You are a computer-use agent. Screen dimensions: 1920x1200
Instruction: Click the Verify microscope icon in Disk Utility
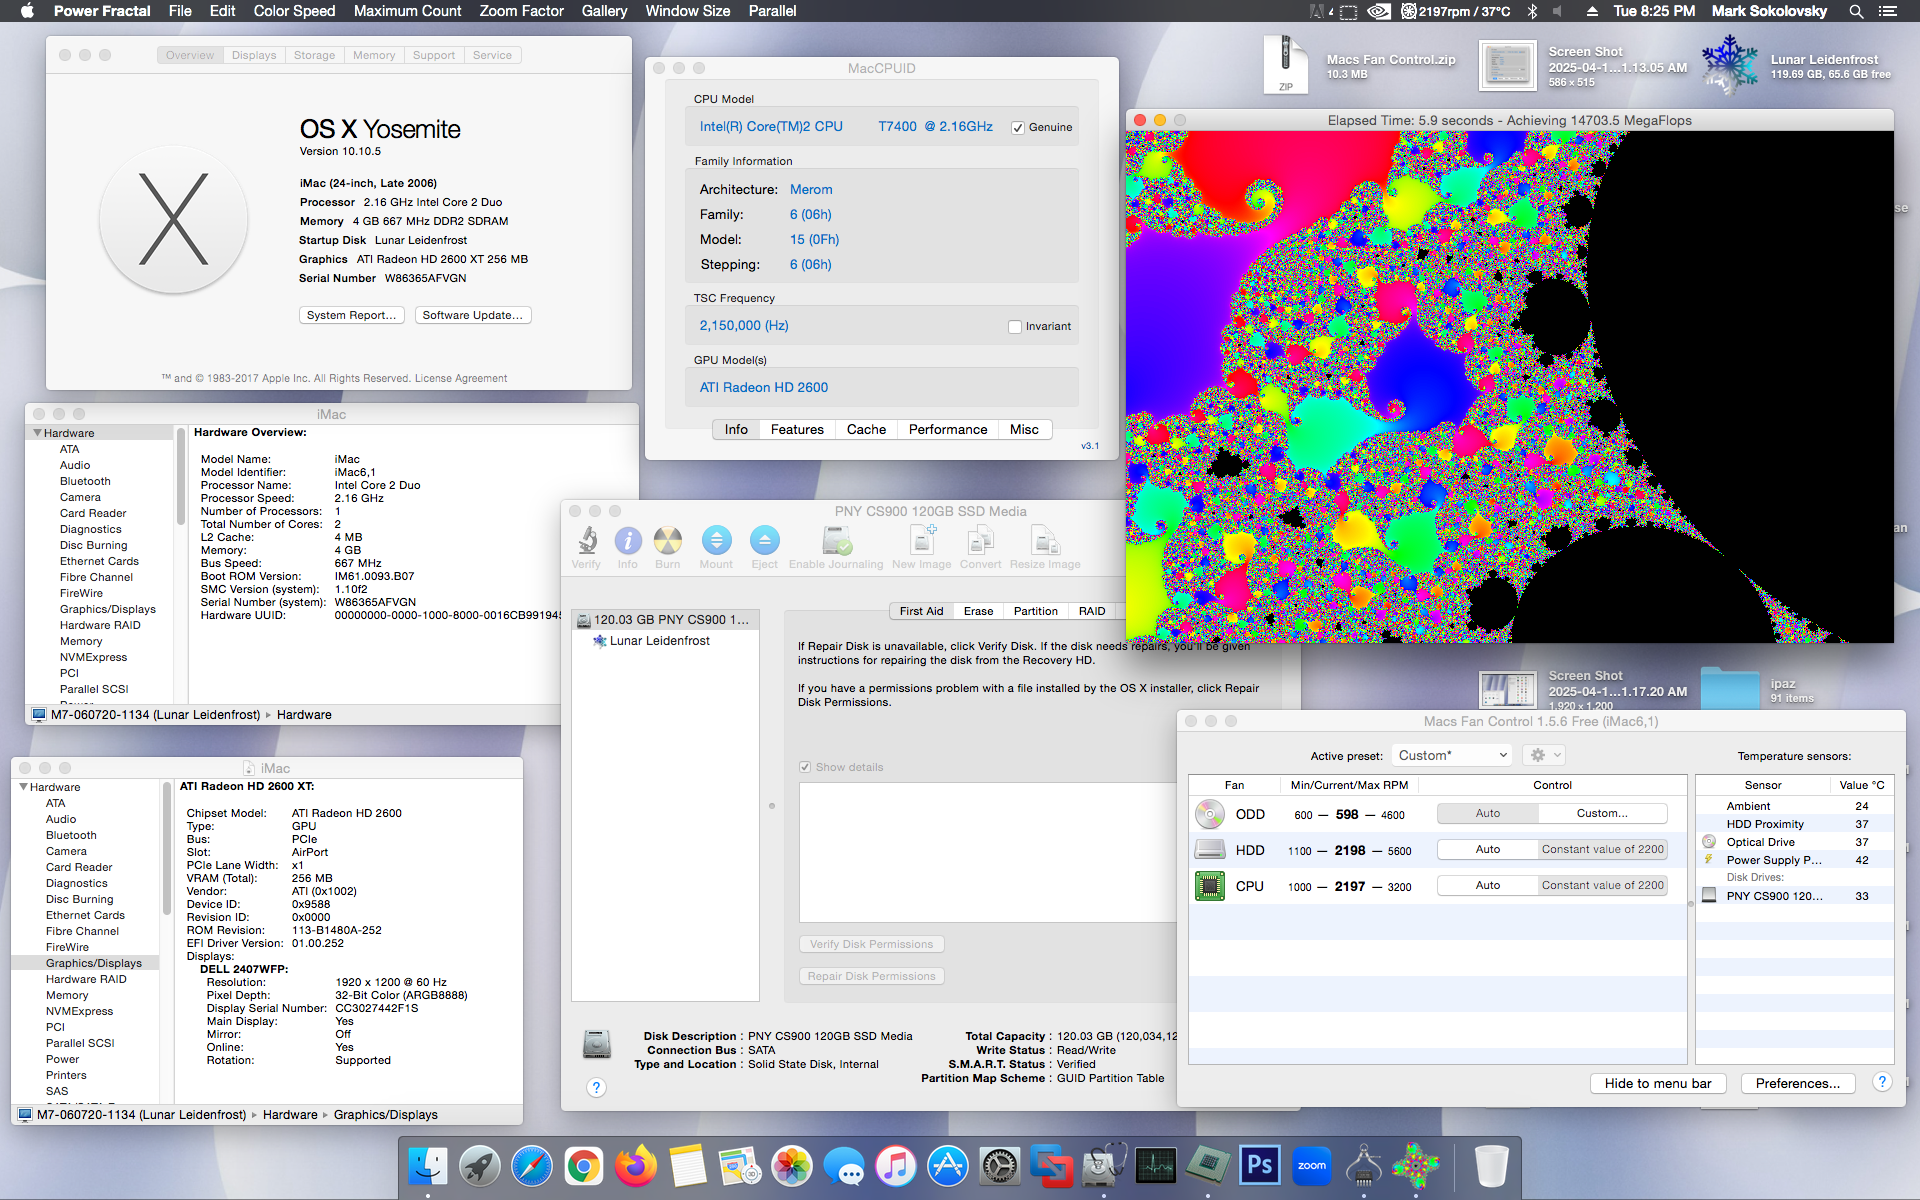[587, 541]
